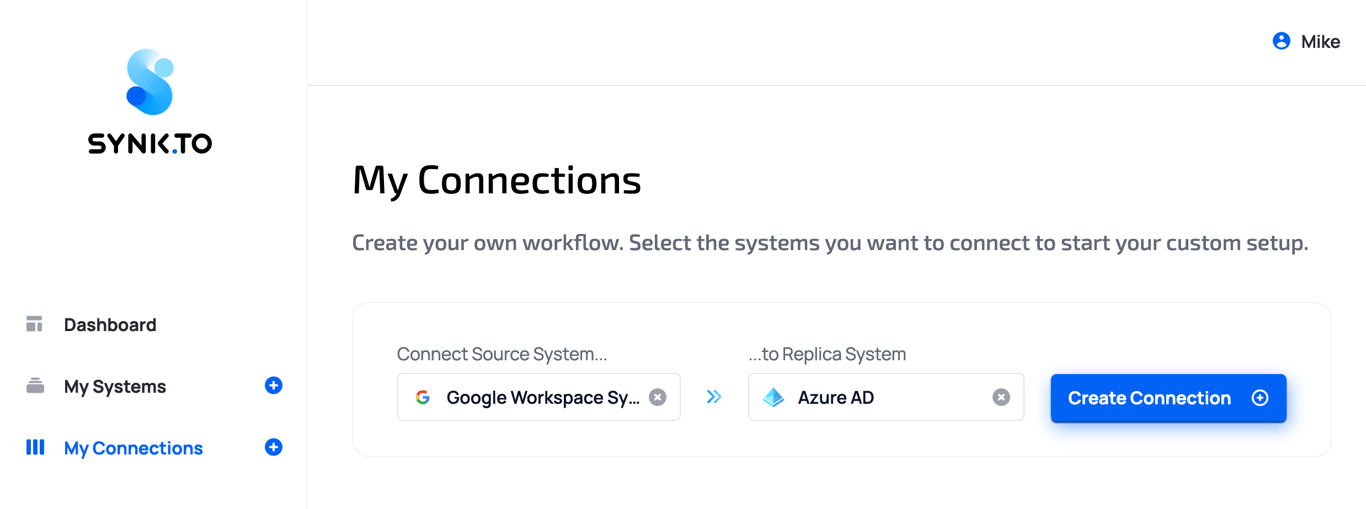Click the My Connections page heading
The height and width of the screenshot is (509, 1366).
497,180
